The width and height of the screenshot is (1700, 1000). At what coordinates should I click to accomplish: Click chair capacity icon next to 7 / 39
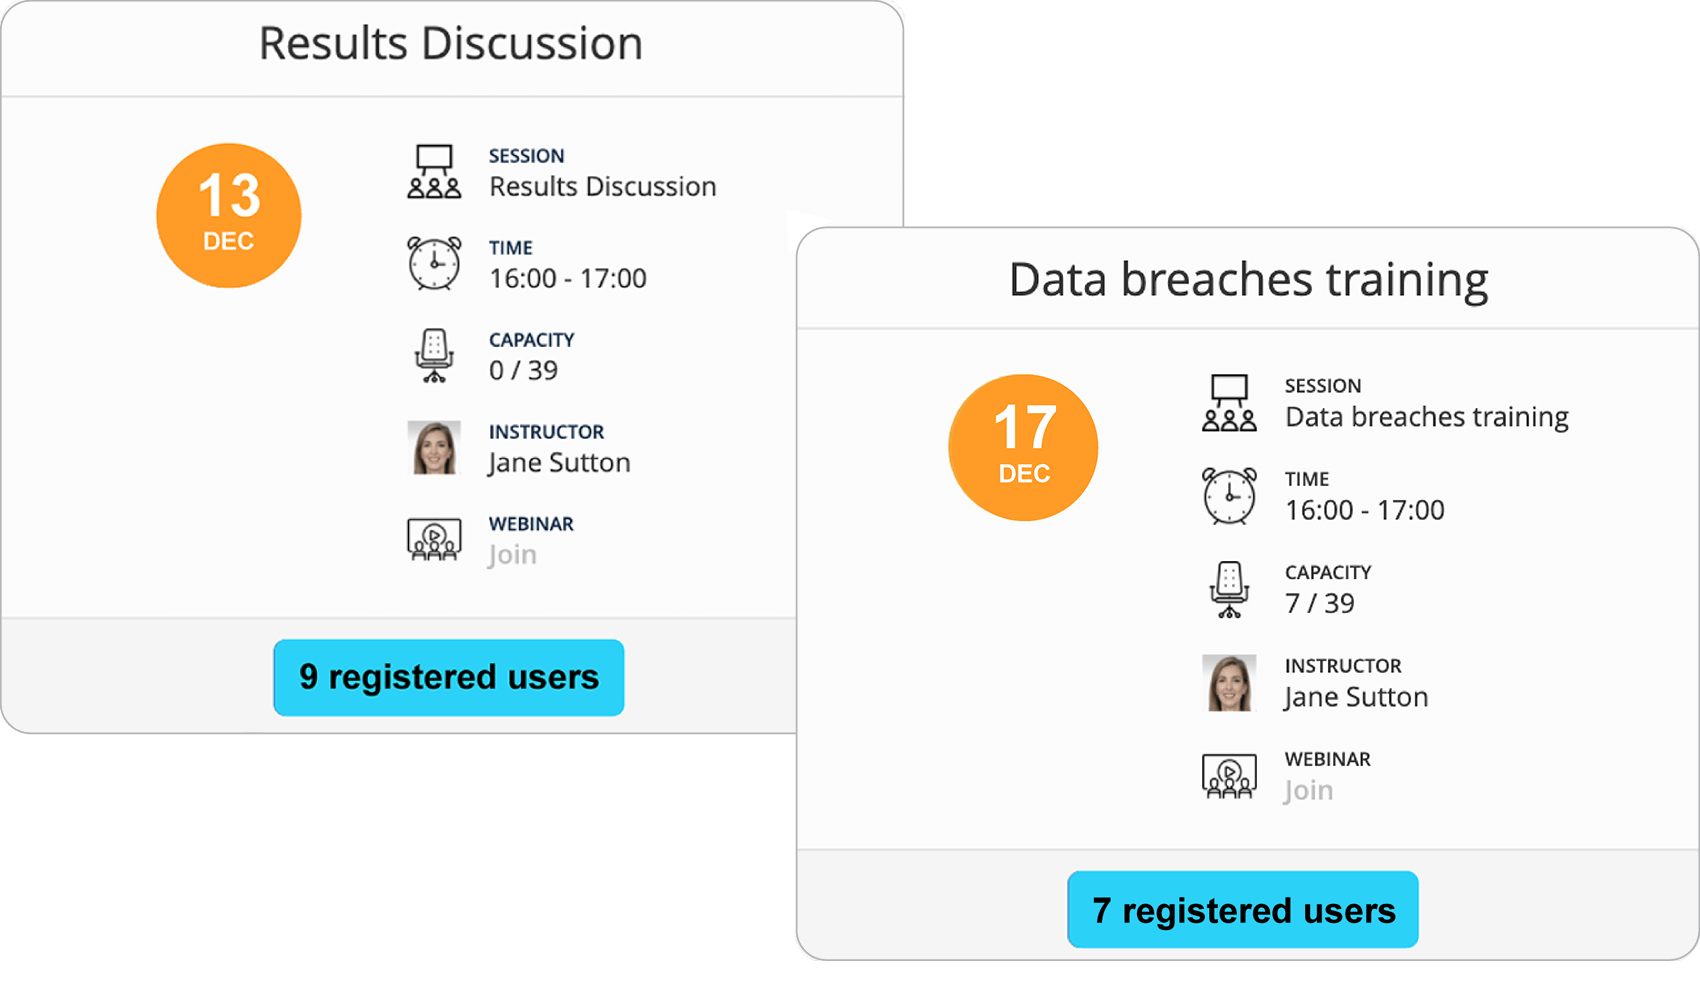tap(1229, 589)
